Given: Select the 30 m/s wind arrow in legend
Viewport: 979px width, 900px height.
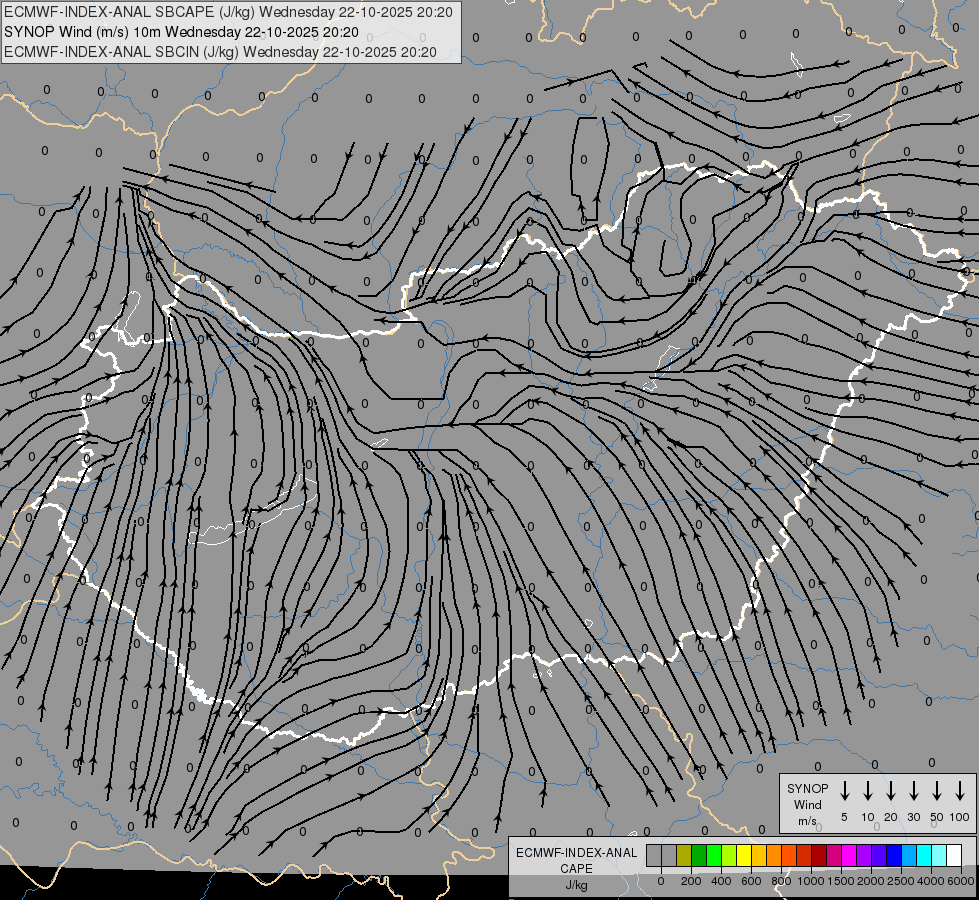Looking at the screenshot, I should 913,791.
